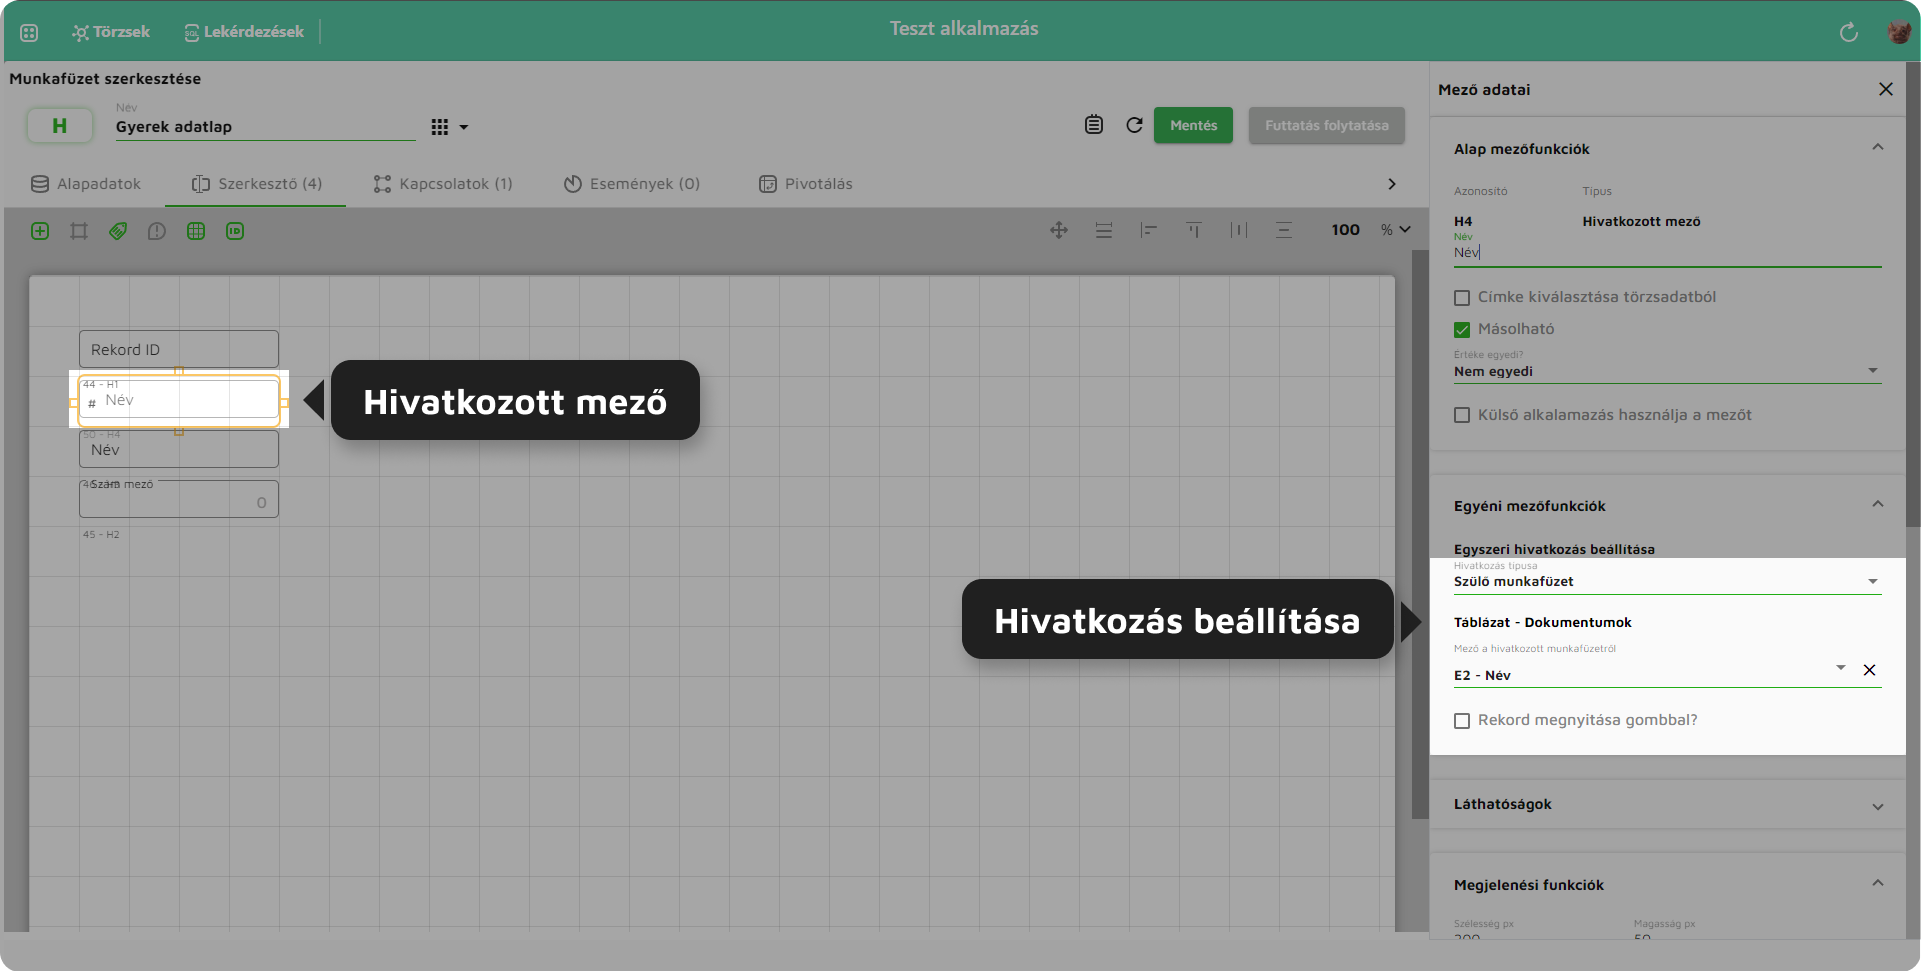Open the Lekérdezések menu
Viewport: 1921px width, 972px height.
244,32
